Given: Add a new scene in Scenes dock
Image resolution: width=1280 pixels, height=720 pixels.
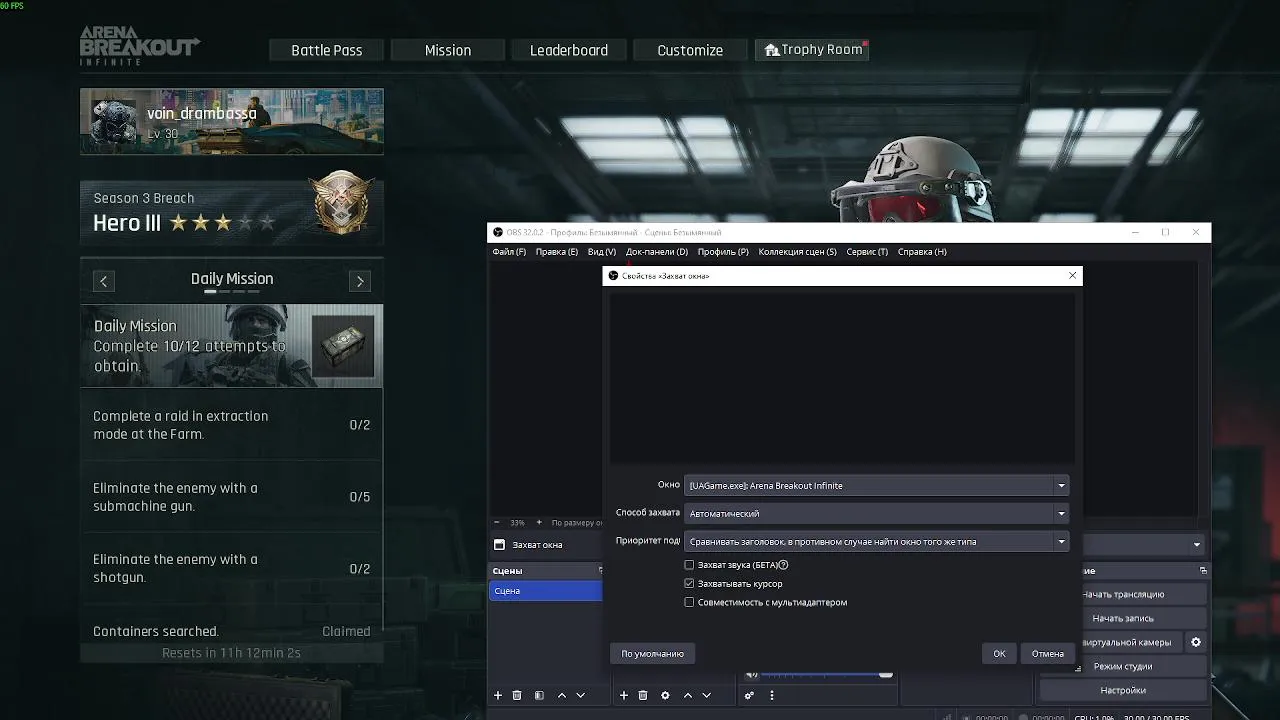Looking at the screenshot, I should click(x=498, y=695).
